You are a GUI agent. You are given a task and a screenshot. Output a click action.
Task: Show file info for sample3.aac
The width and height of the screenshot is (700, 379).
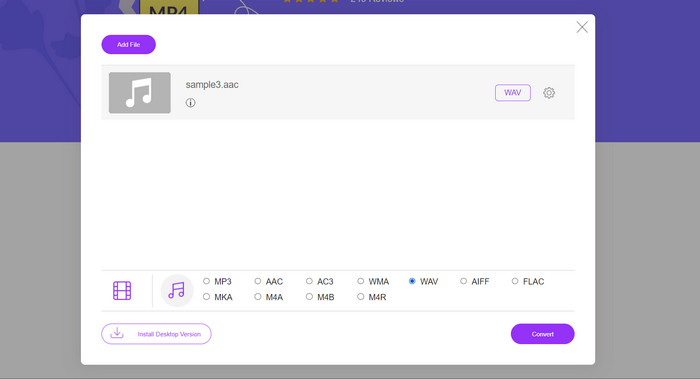click(191, 103)
